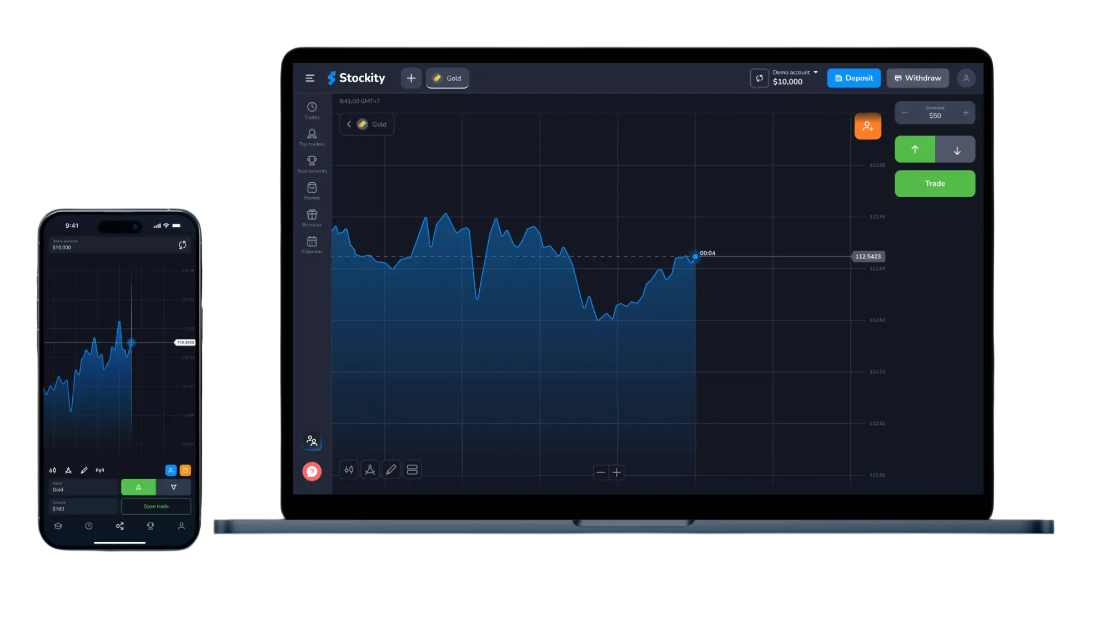Toggle the chart layout split view icon
The image size is (1096, 621).
tap(412, 469)
